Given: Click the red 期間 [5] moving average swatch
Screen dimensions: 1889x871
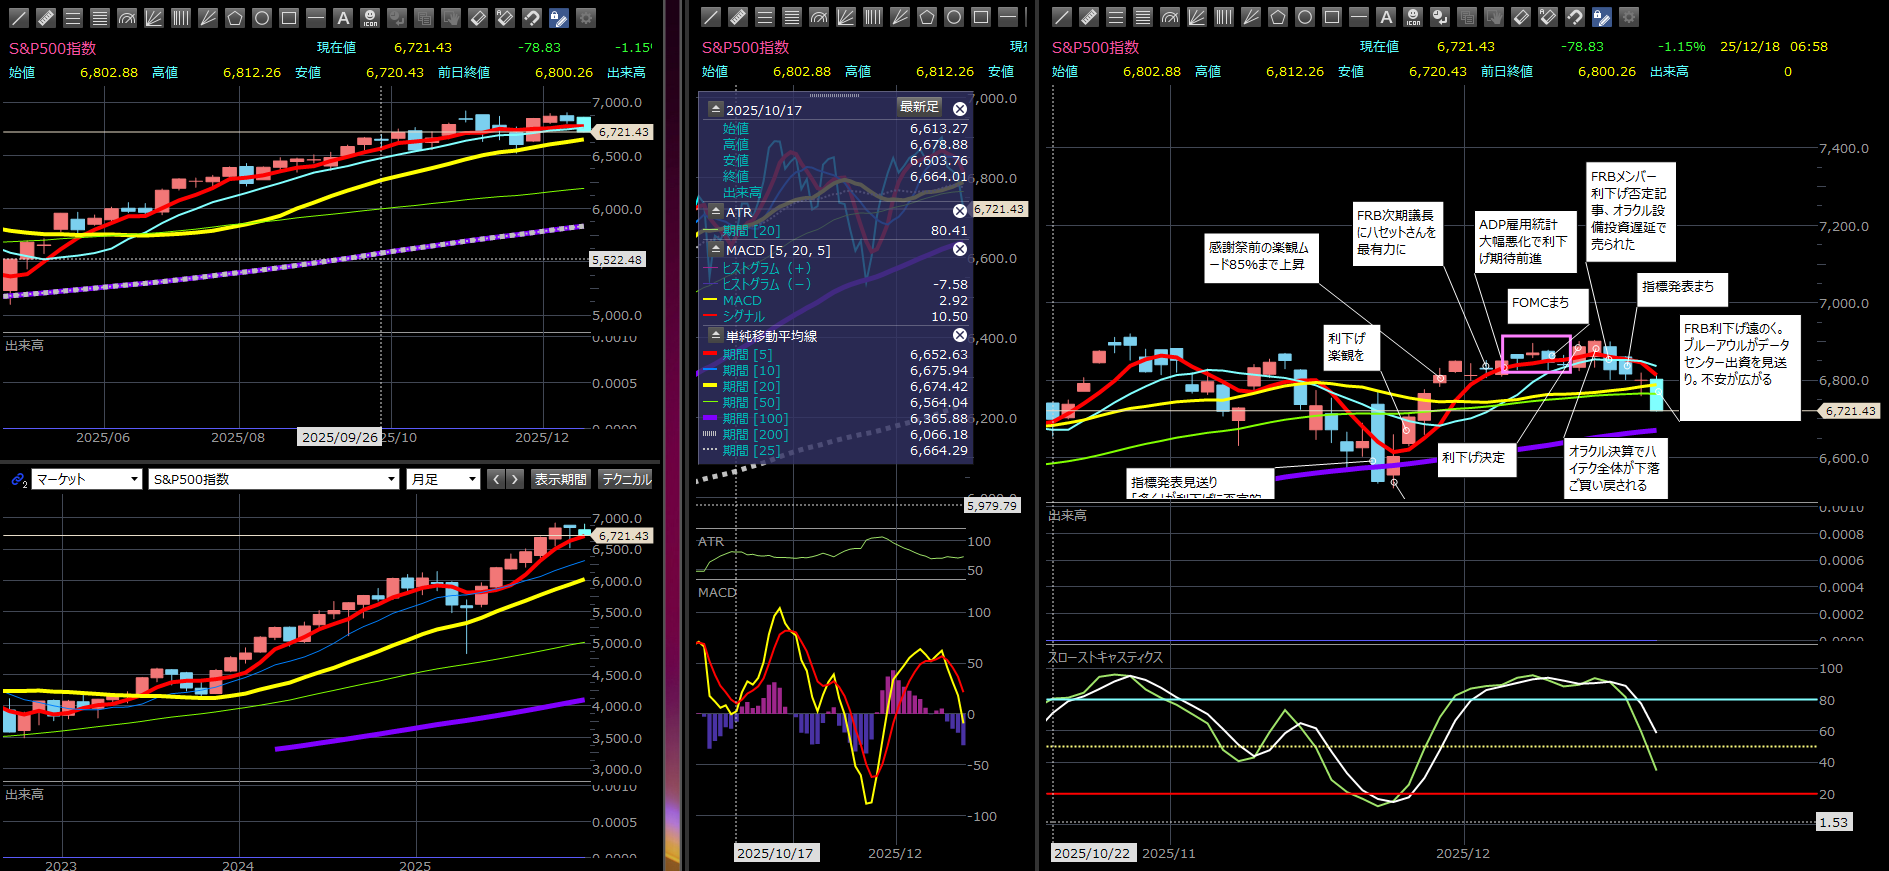Looking at the screenshot, I should click(x=711, y=355).
